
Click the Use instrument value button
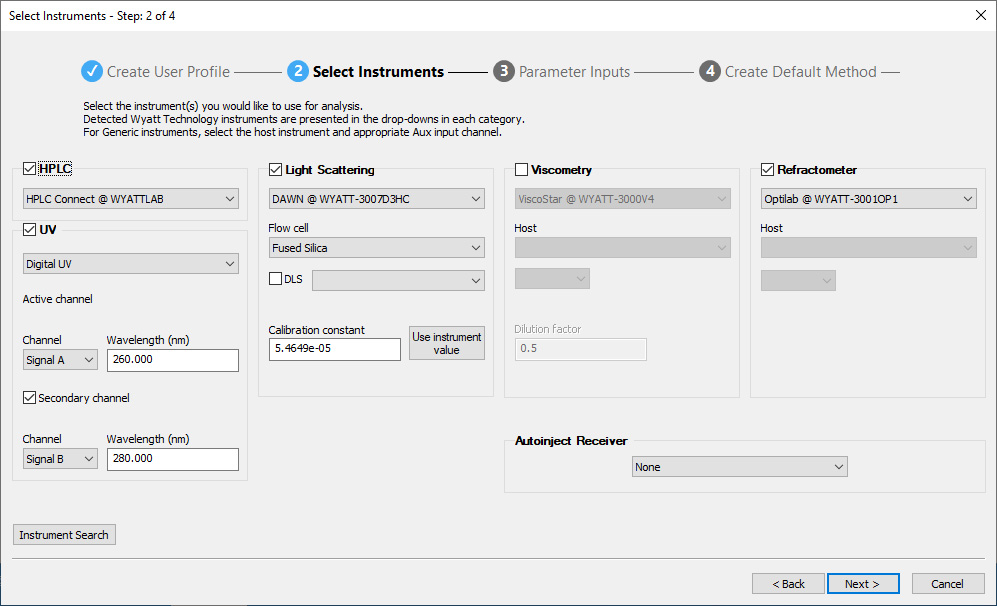point(447,344)
